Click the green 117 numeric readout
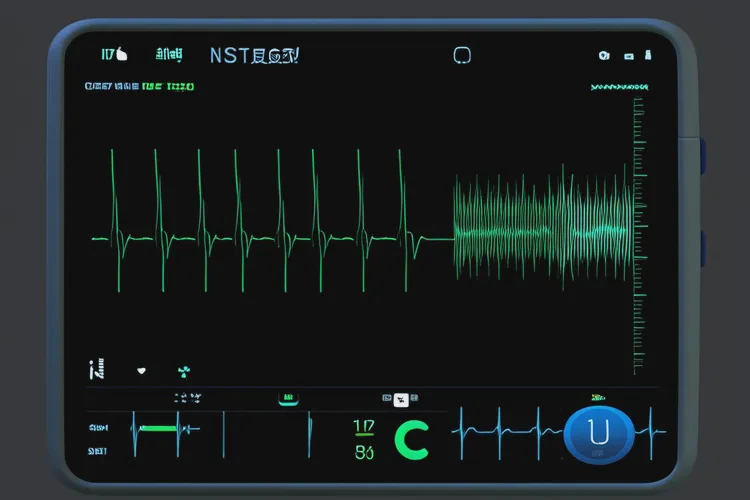Screen dimensions: 750x500 tap(364, 427)
